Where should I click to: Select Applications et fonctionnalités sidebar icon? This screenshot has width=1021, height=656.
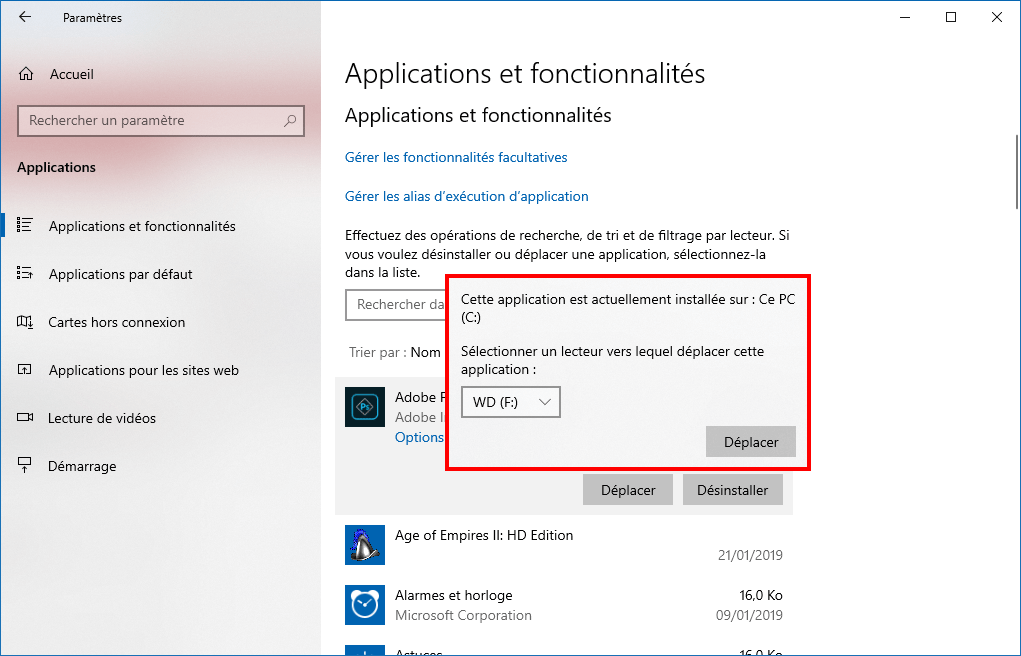(25, 225)
